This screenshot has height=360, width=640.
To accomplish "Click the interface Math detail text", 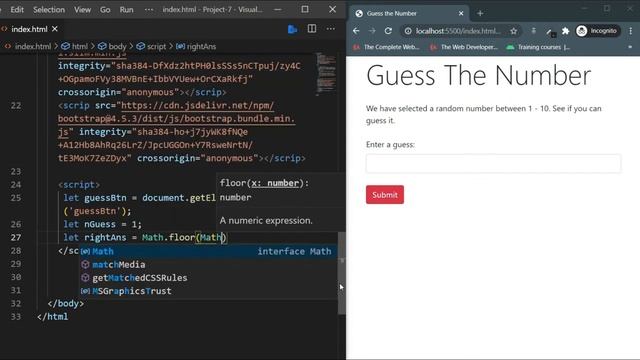I will point(294,251).
